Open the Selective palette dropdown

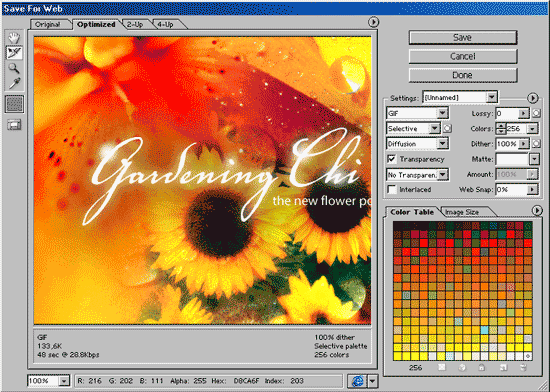(x=413, y=128)
